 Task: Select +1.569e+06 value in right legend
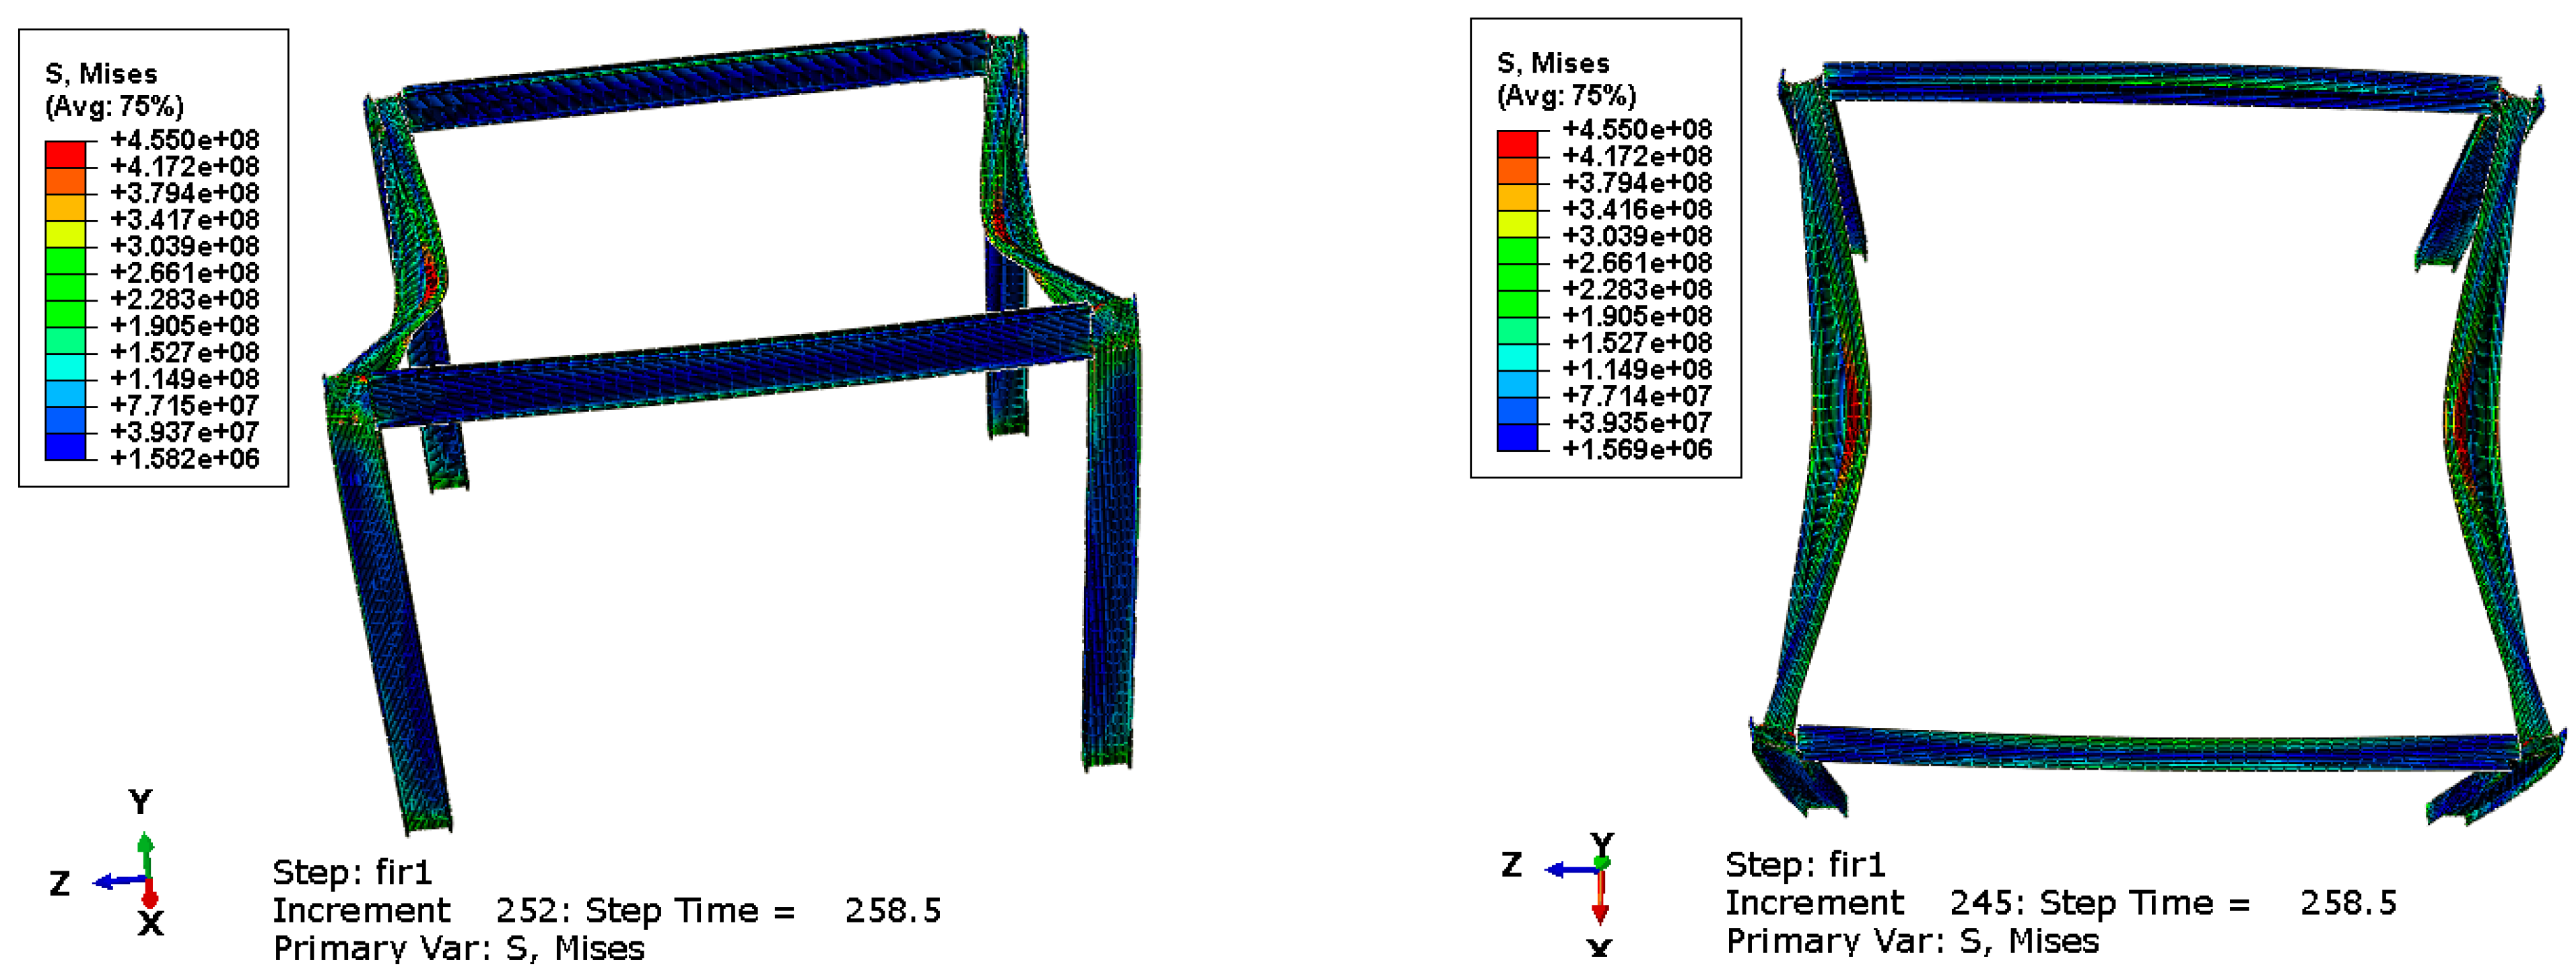click(1637, 449)
